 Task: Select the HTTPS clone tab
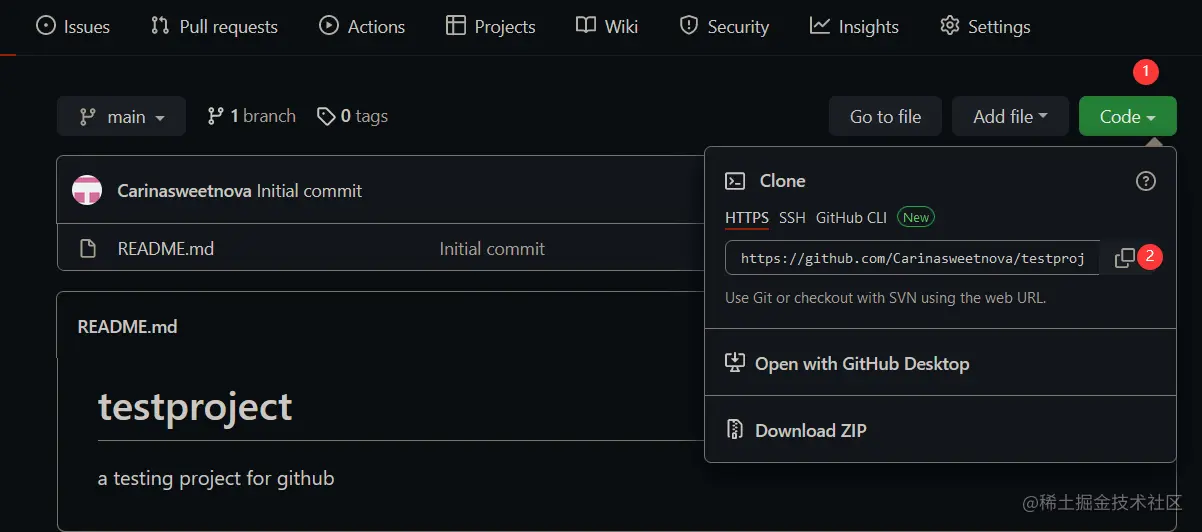point(747,217)
